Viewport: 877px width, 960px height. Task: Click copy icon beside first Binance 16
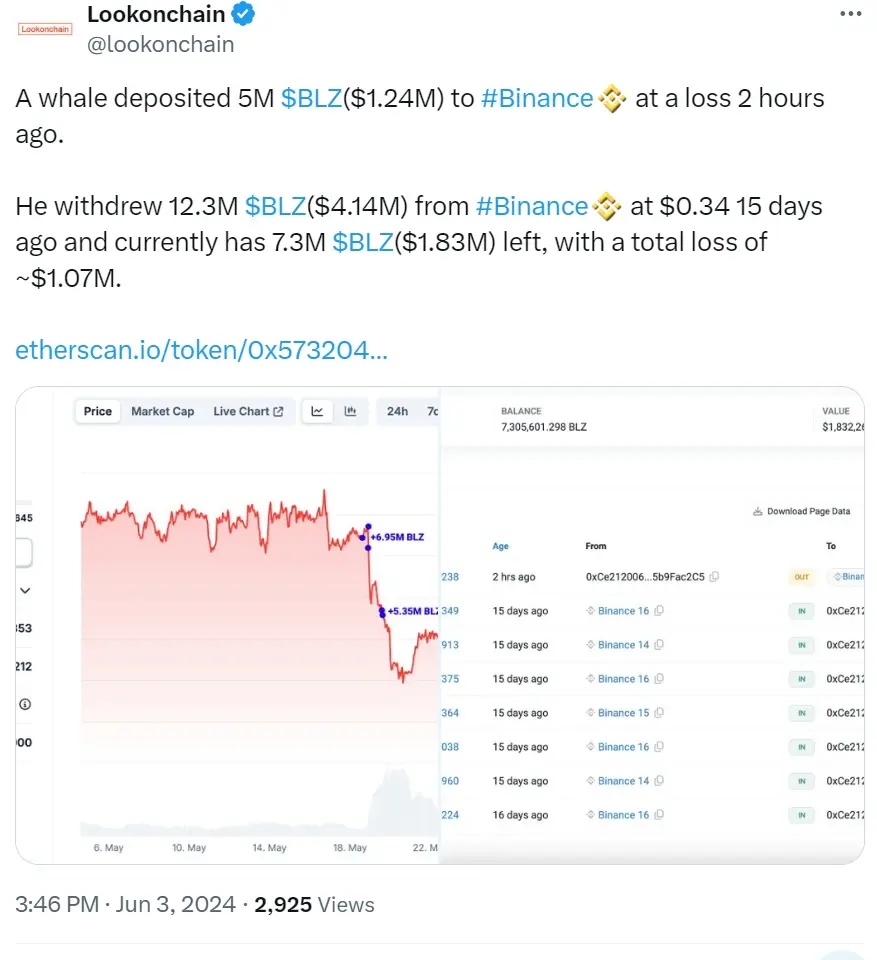coord(659,611)
